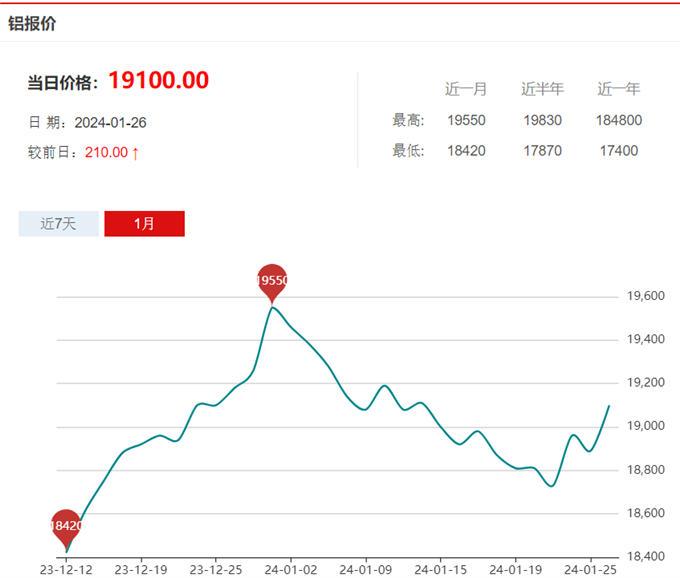Screen dimensions: 680x578
Task: Click the monthly high value 19550 in table
Action: point(466,120)
